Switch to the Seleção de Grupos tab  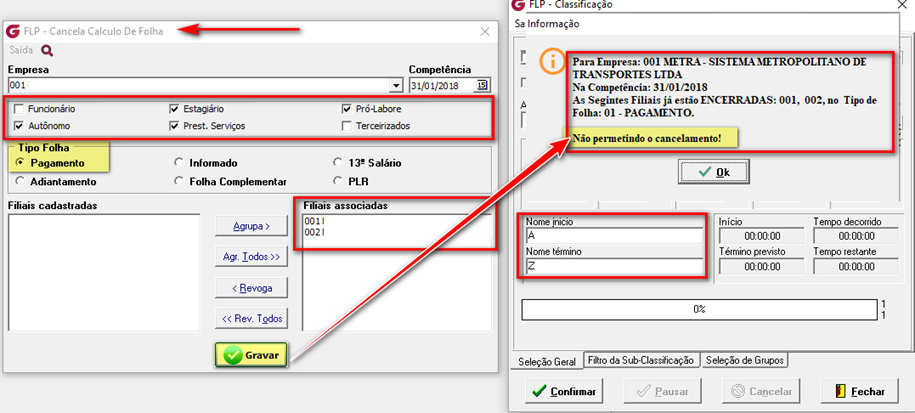tap(746, 360)
